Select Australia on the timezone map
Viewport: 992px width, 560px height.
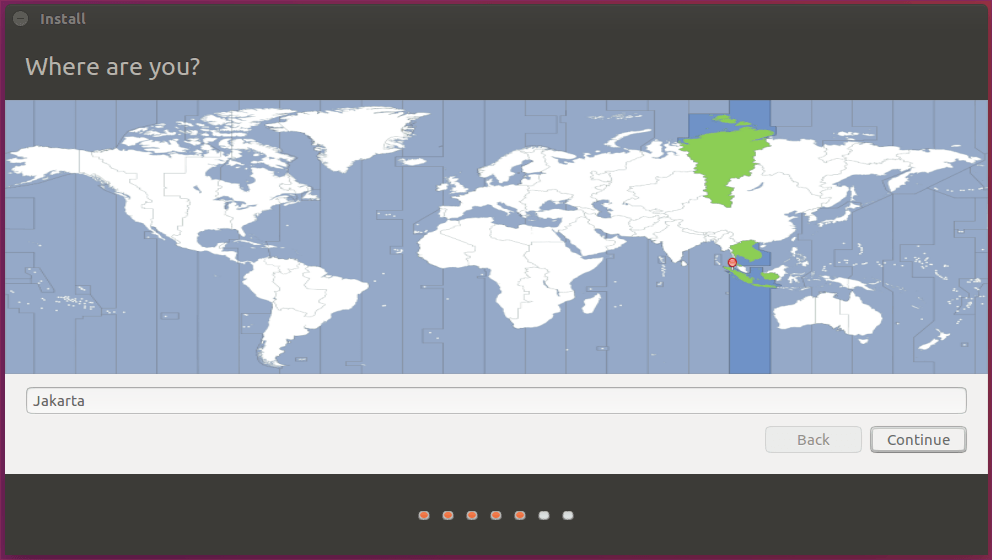[x=827, y=314]
